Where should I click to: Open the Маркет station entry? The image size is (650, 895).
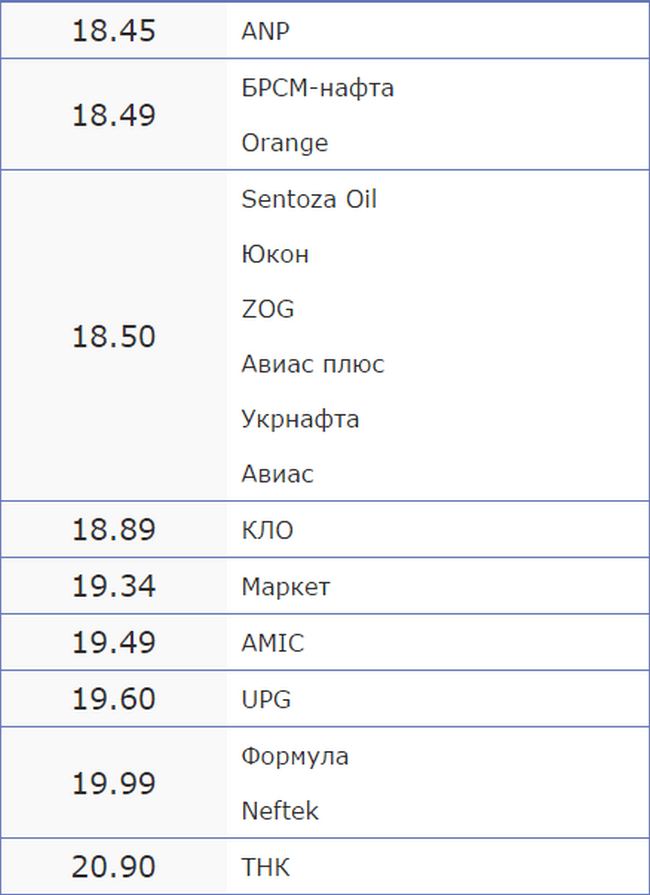click(285, 587)
